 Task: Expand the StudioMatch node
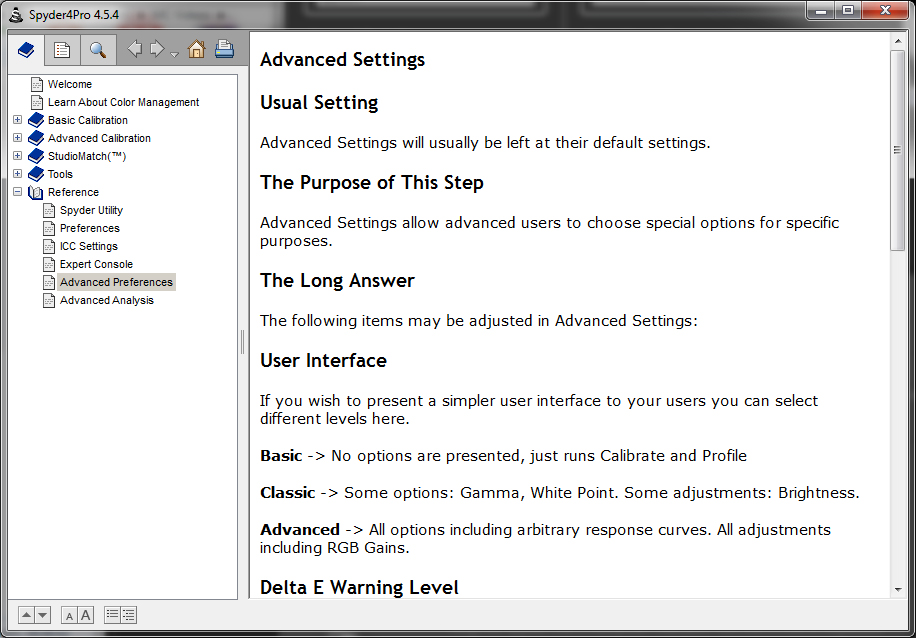click(x=18, y=156)
